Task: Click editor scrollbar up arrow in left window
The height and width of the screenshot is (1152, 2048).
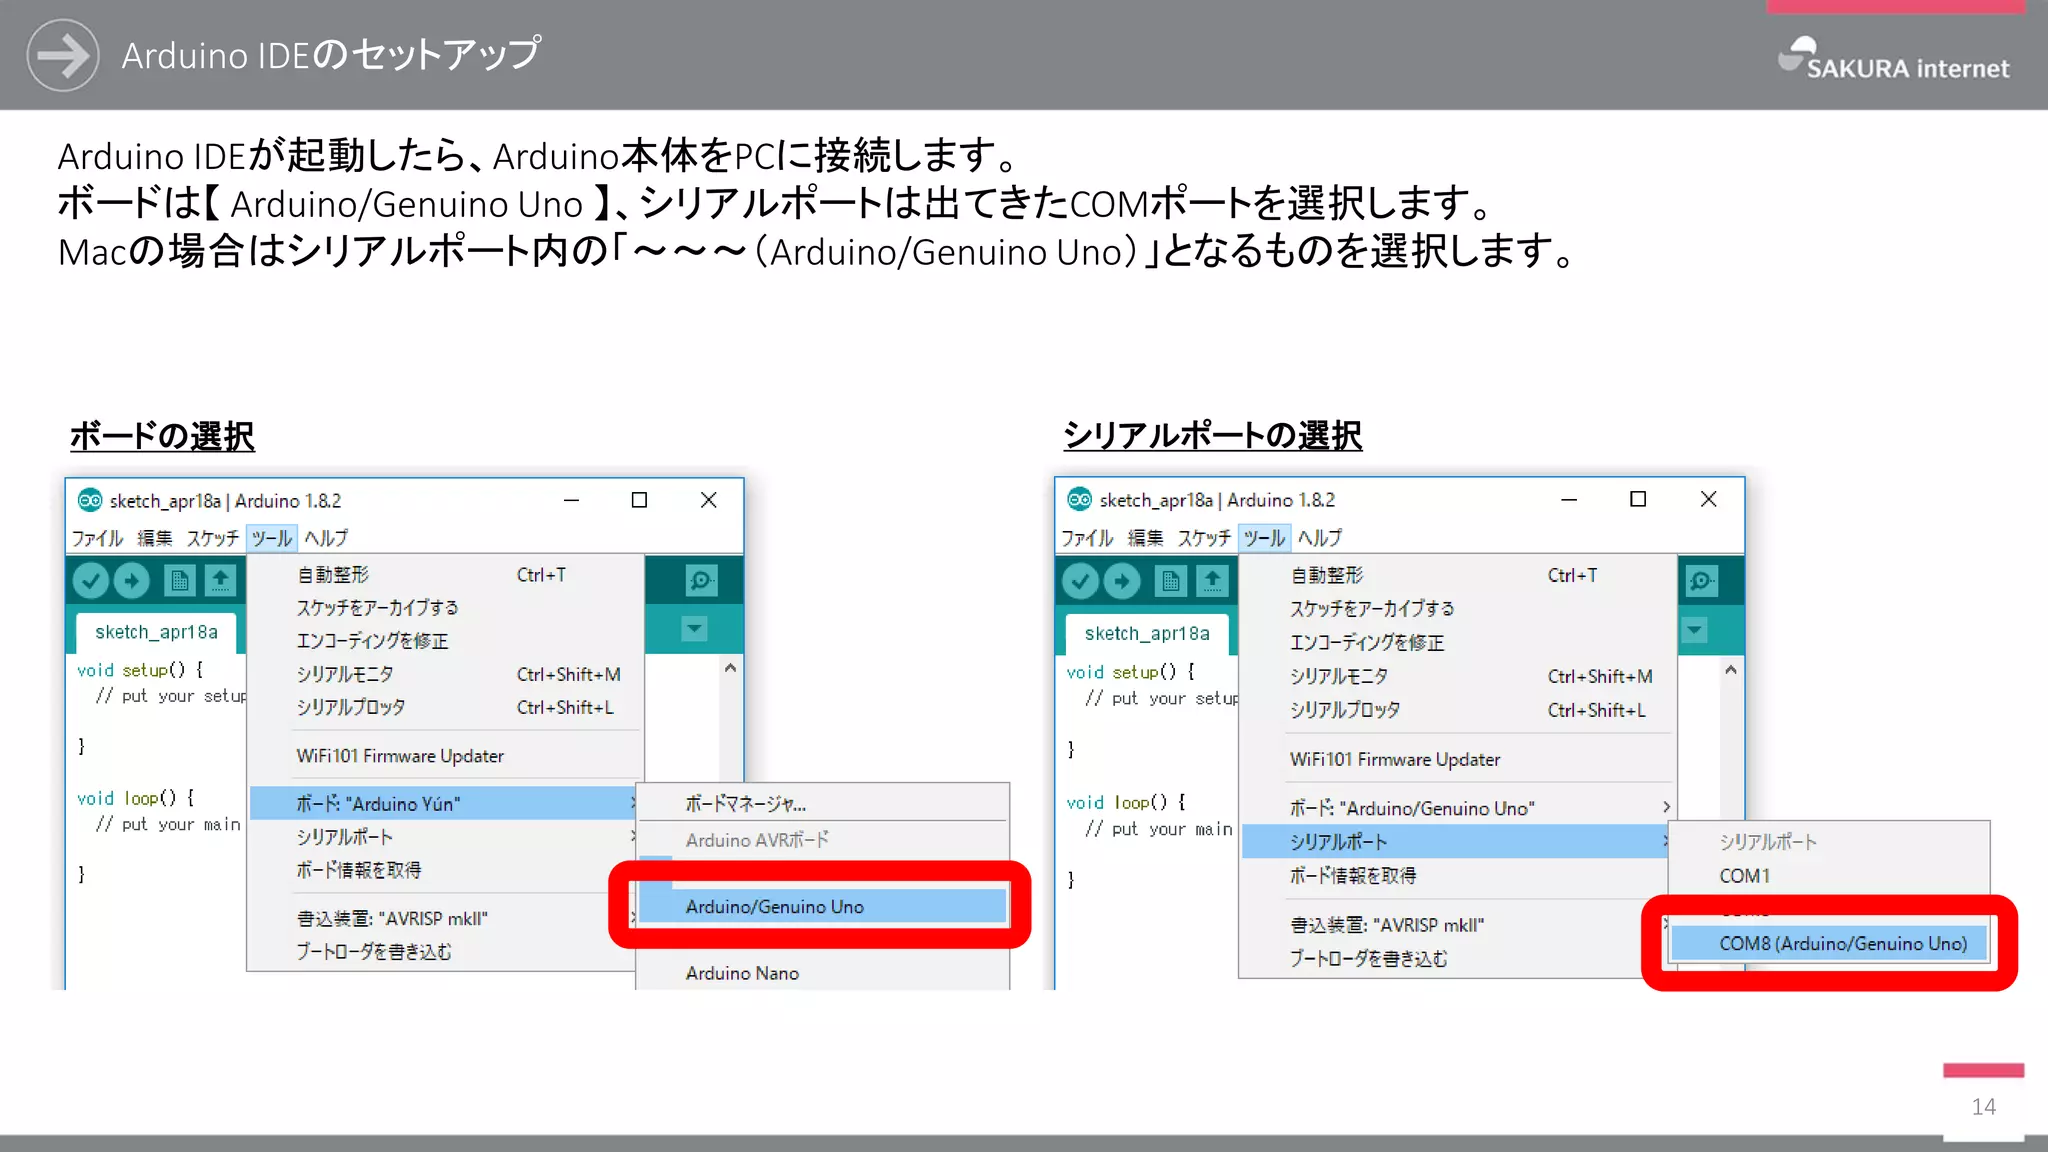Action: (x=731, y=668)
